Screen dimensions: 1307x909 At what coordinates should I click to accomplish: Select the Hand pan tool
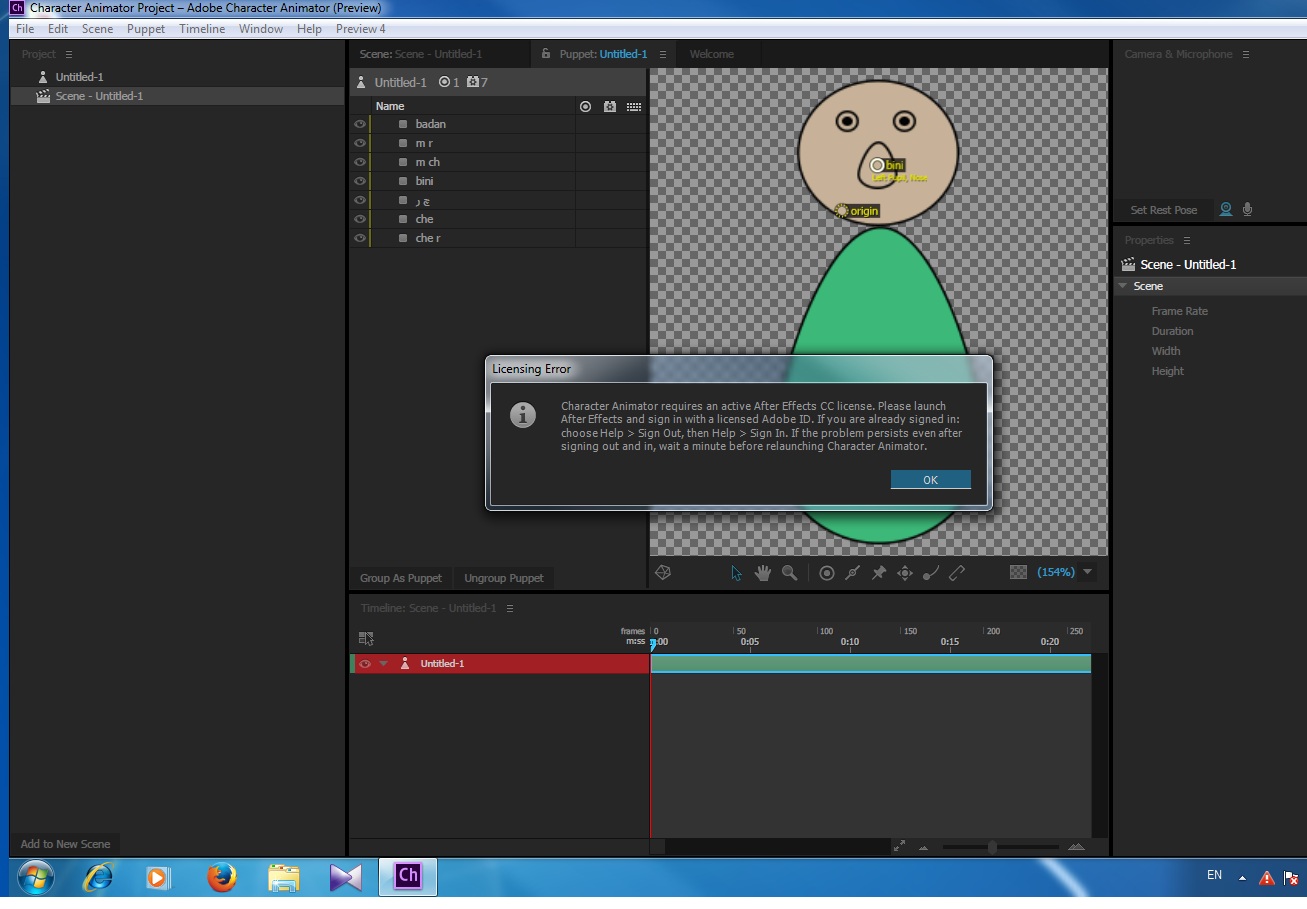click(763, 573)
